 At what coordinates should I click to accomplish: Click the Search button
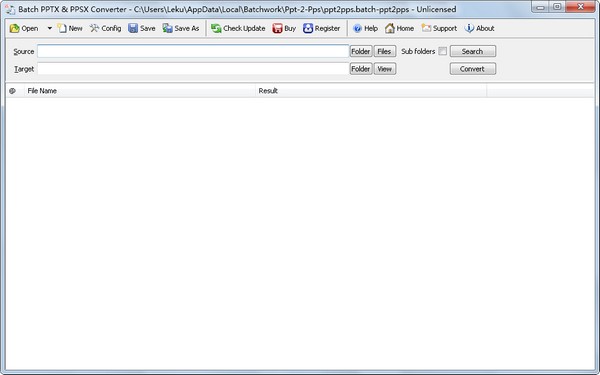pos(473,51)
